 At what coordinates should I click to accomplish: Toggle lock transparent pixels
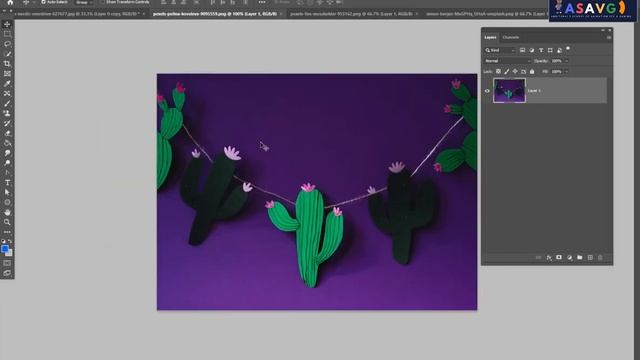(x=498, y=71)
